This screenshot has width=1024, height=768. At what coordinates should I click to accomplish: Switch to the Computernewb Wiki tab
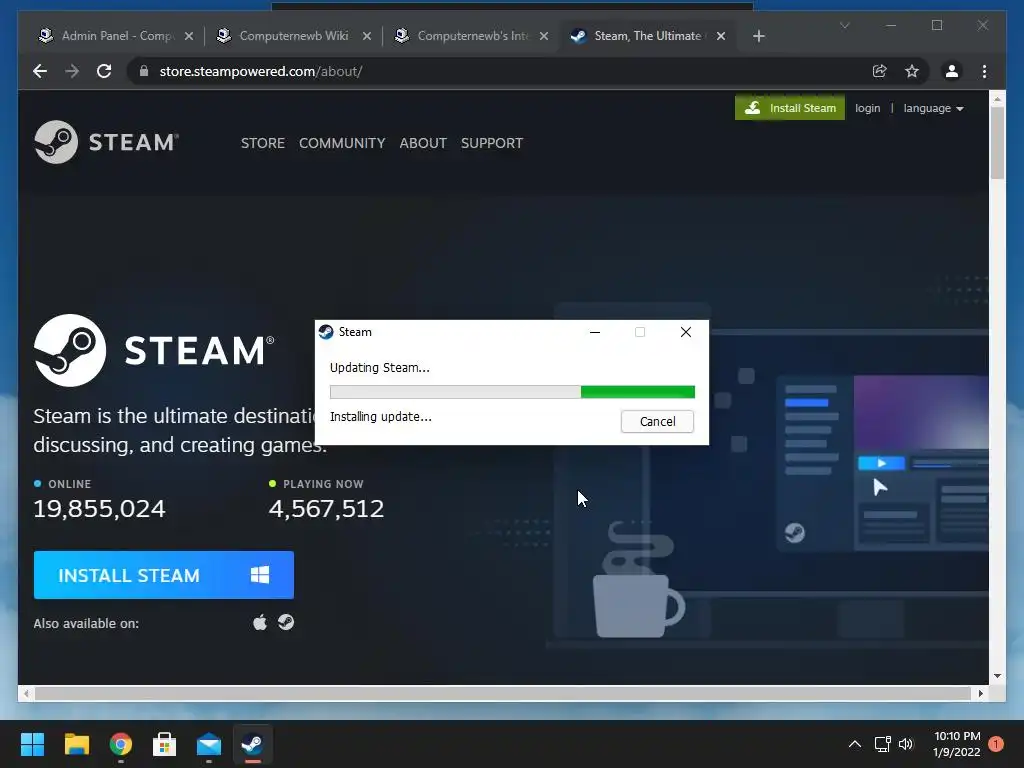pyautogui.click(x=293, y=36)
